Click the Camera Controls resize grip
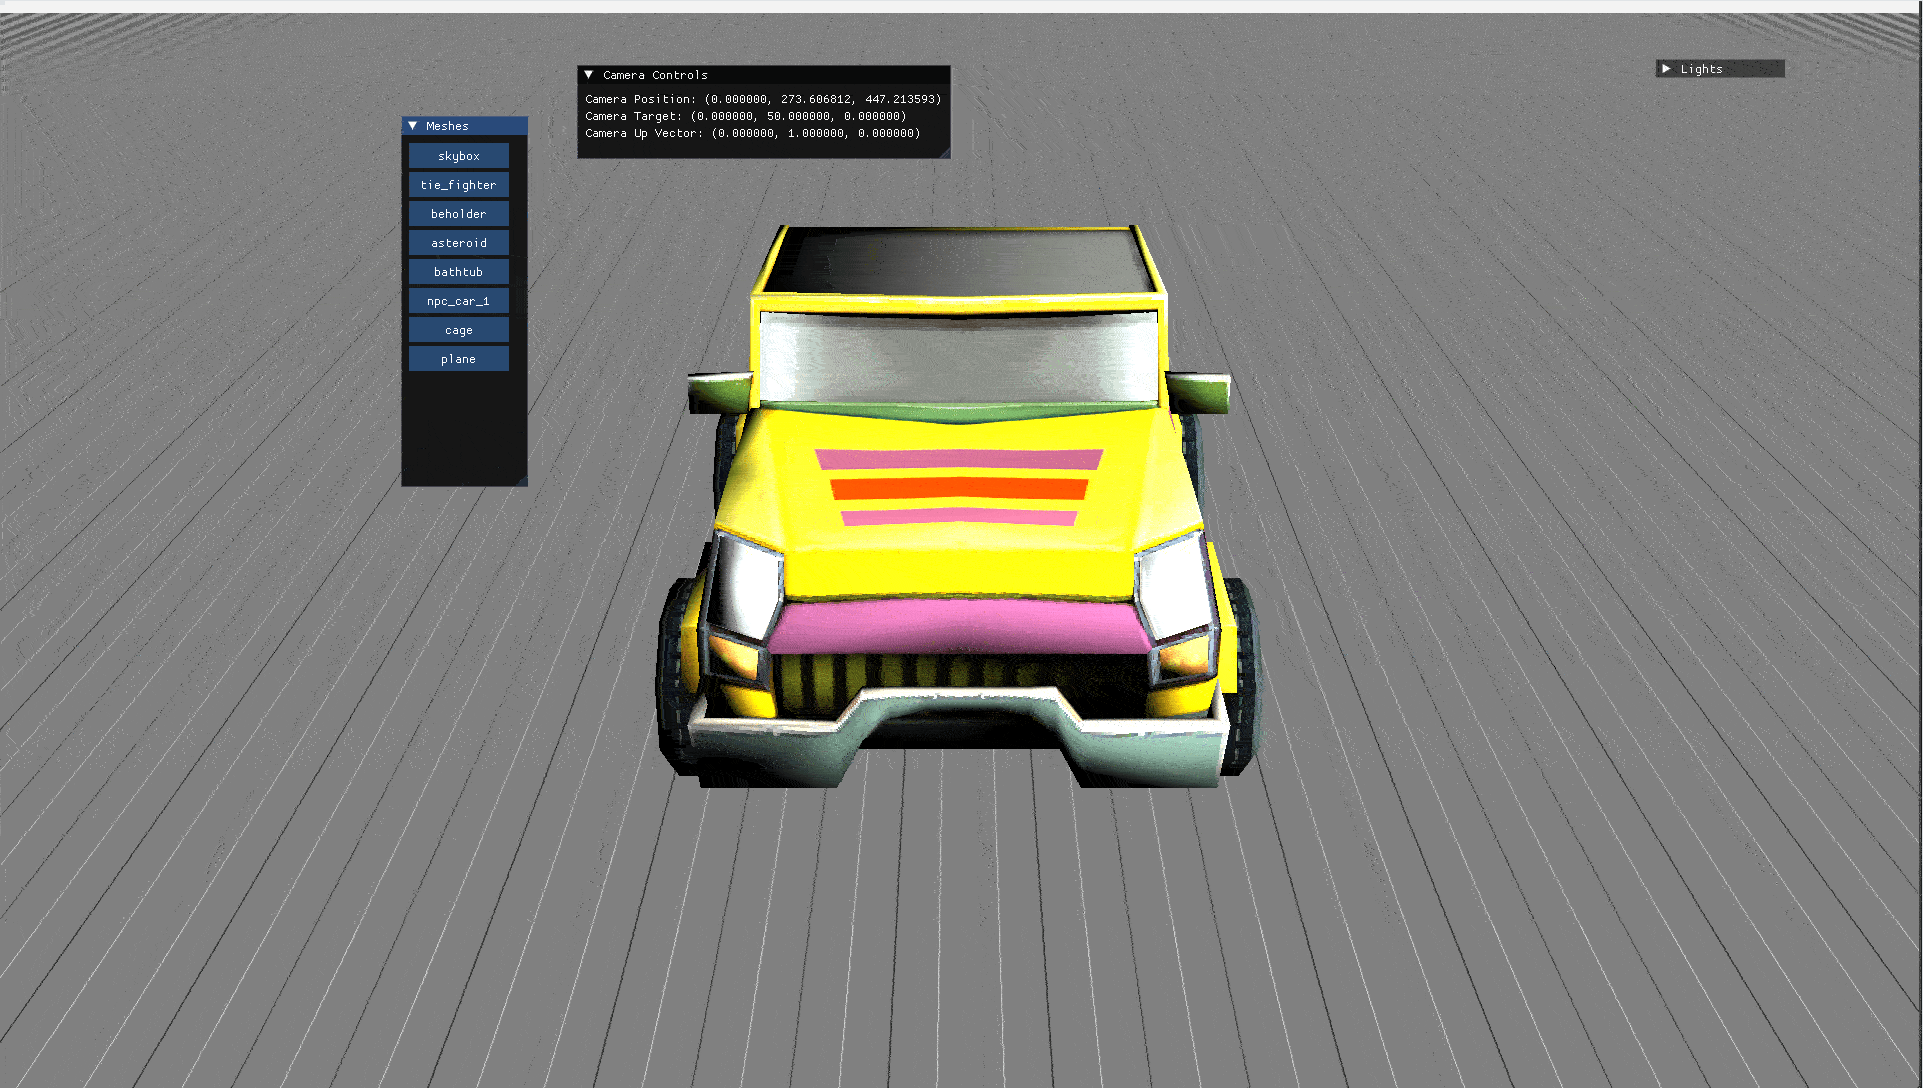The image size is (1923, 1088). tap(945, 153)
